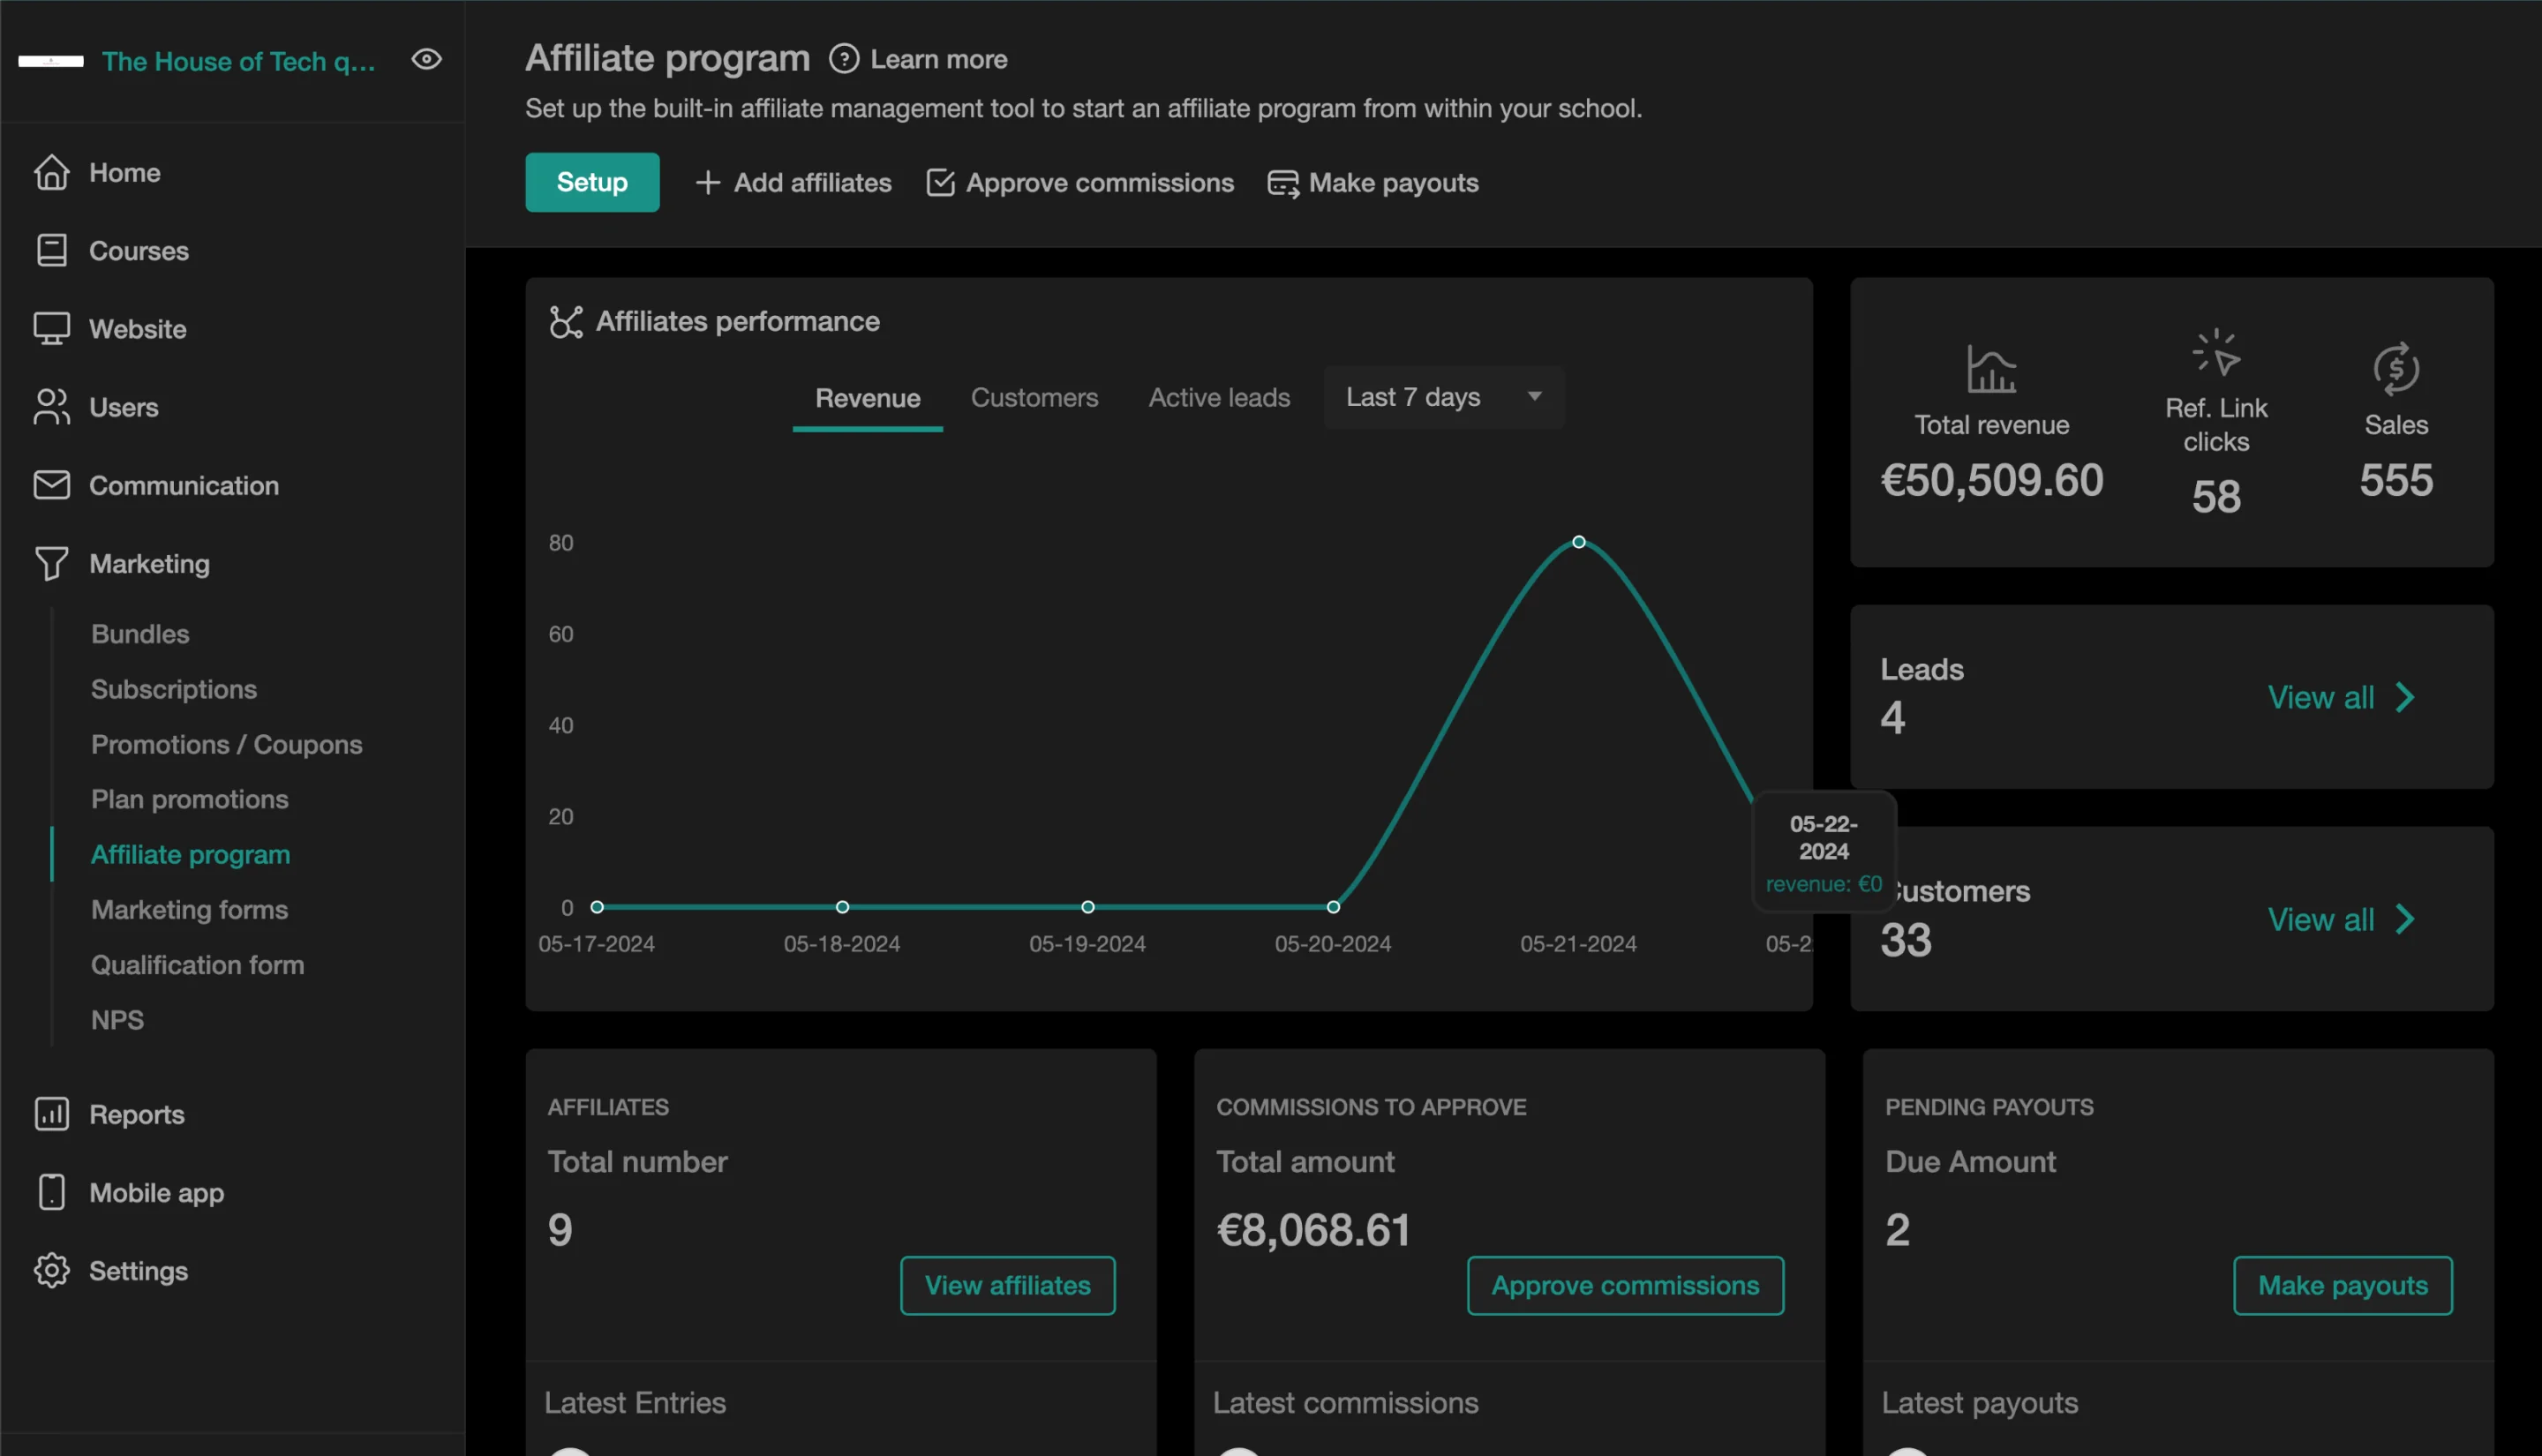Click the 05-21-2024 peak data point

pos(1578,542)
